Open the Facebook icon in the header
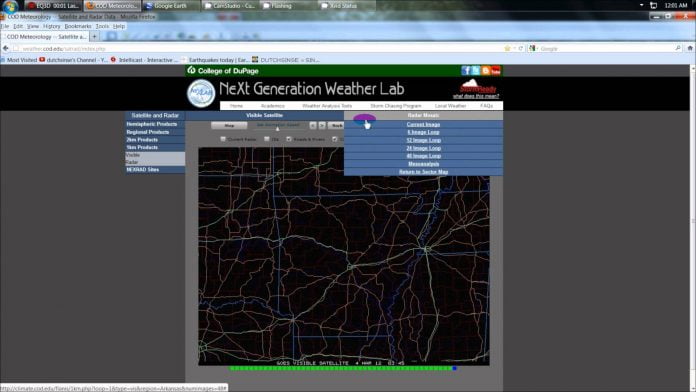 466,71
